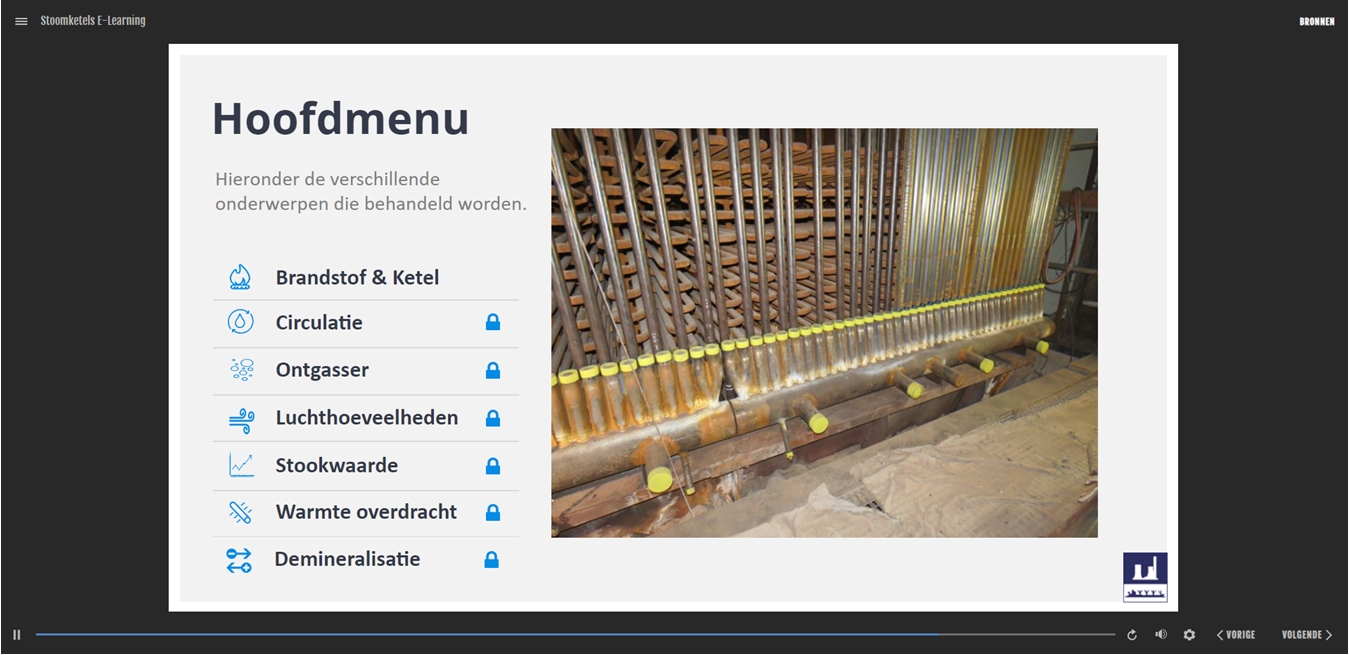1349x655 pixels.
Task: Click the lock icon next to Warmte overdracht
Action: (492, 512)
